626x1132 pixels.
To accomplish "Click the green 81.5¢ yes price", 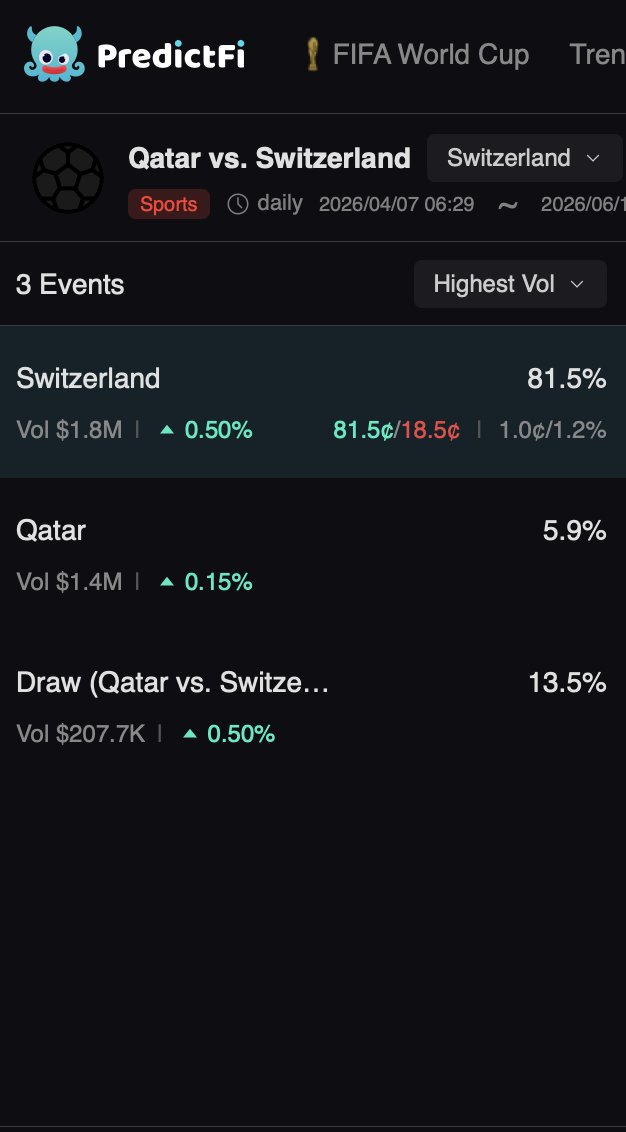I will coord(363,430).
